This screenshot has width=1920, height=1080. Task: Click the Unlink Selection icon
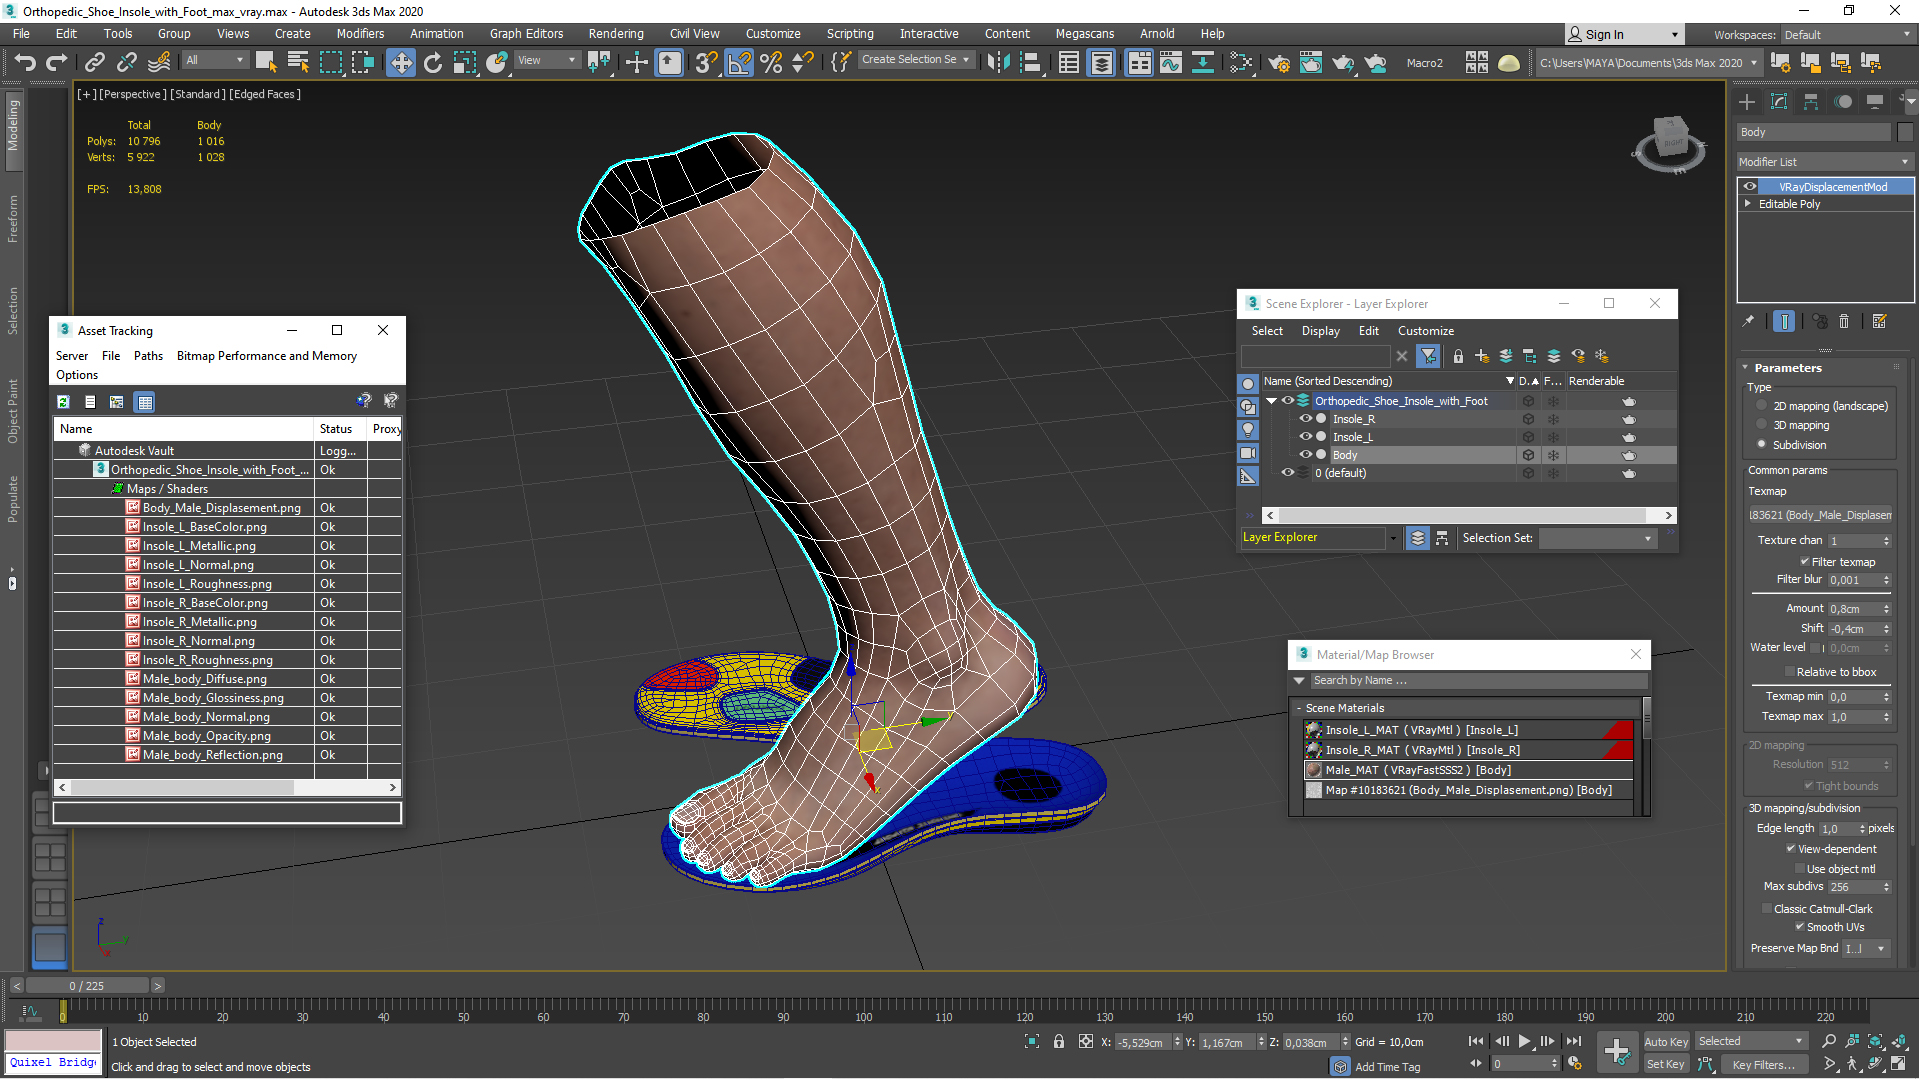point(127,62)
